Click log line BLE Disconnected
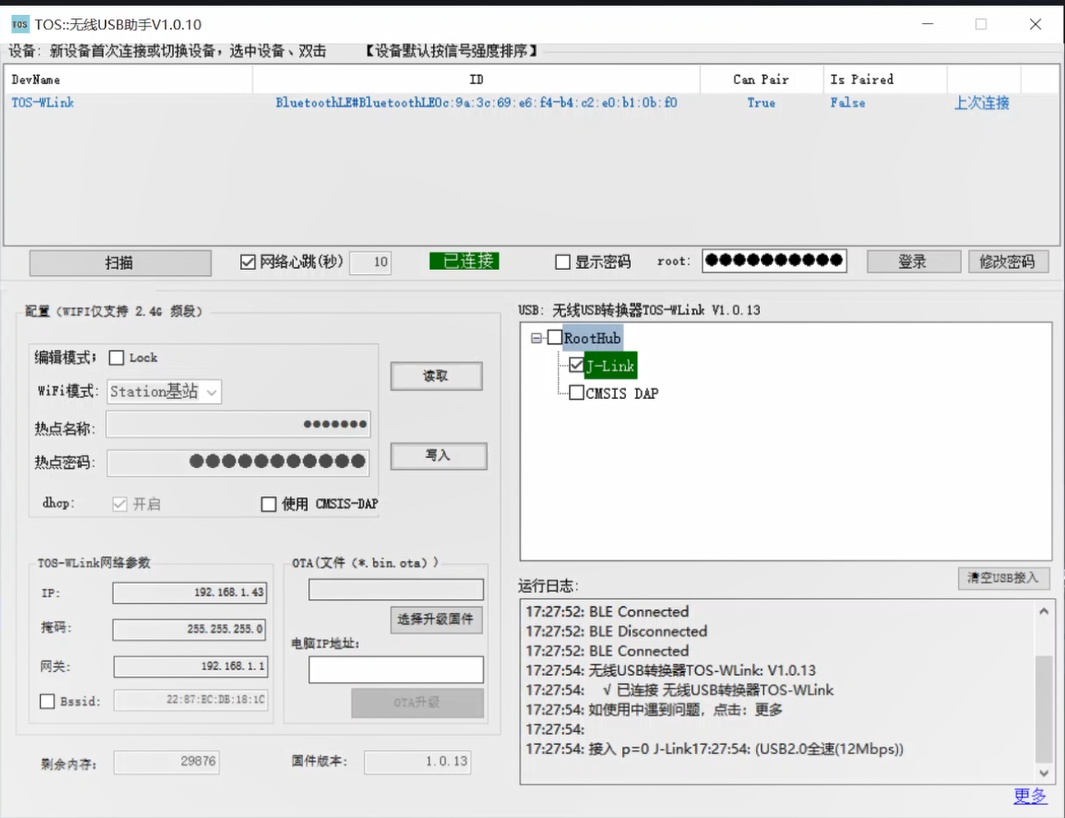This screenshot has width=1065, height=818. (617, 631)
